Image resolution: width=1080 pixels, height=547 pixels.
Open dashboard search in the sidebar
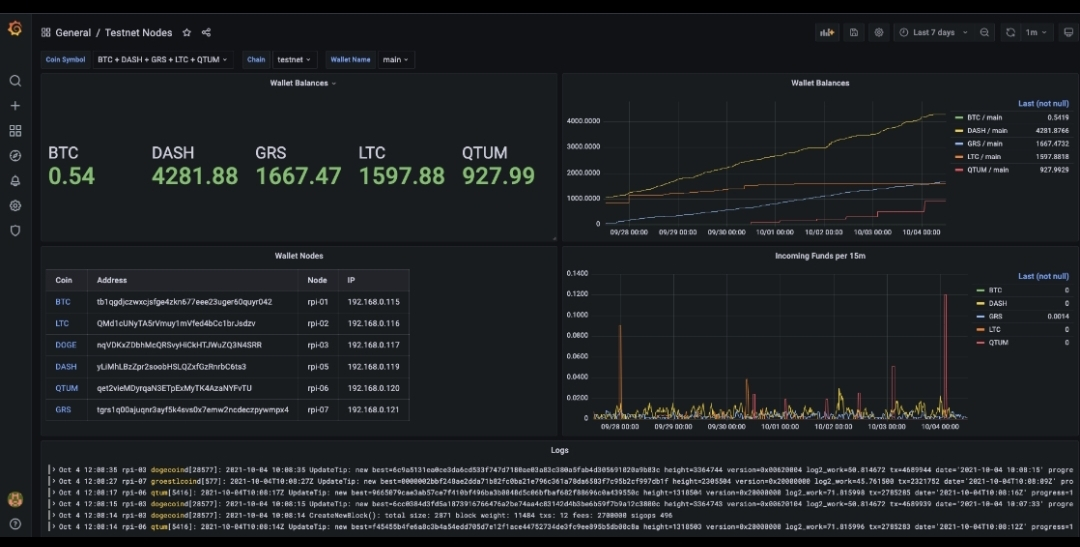point(15,81)
